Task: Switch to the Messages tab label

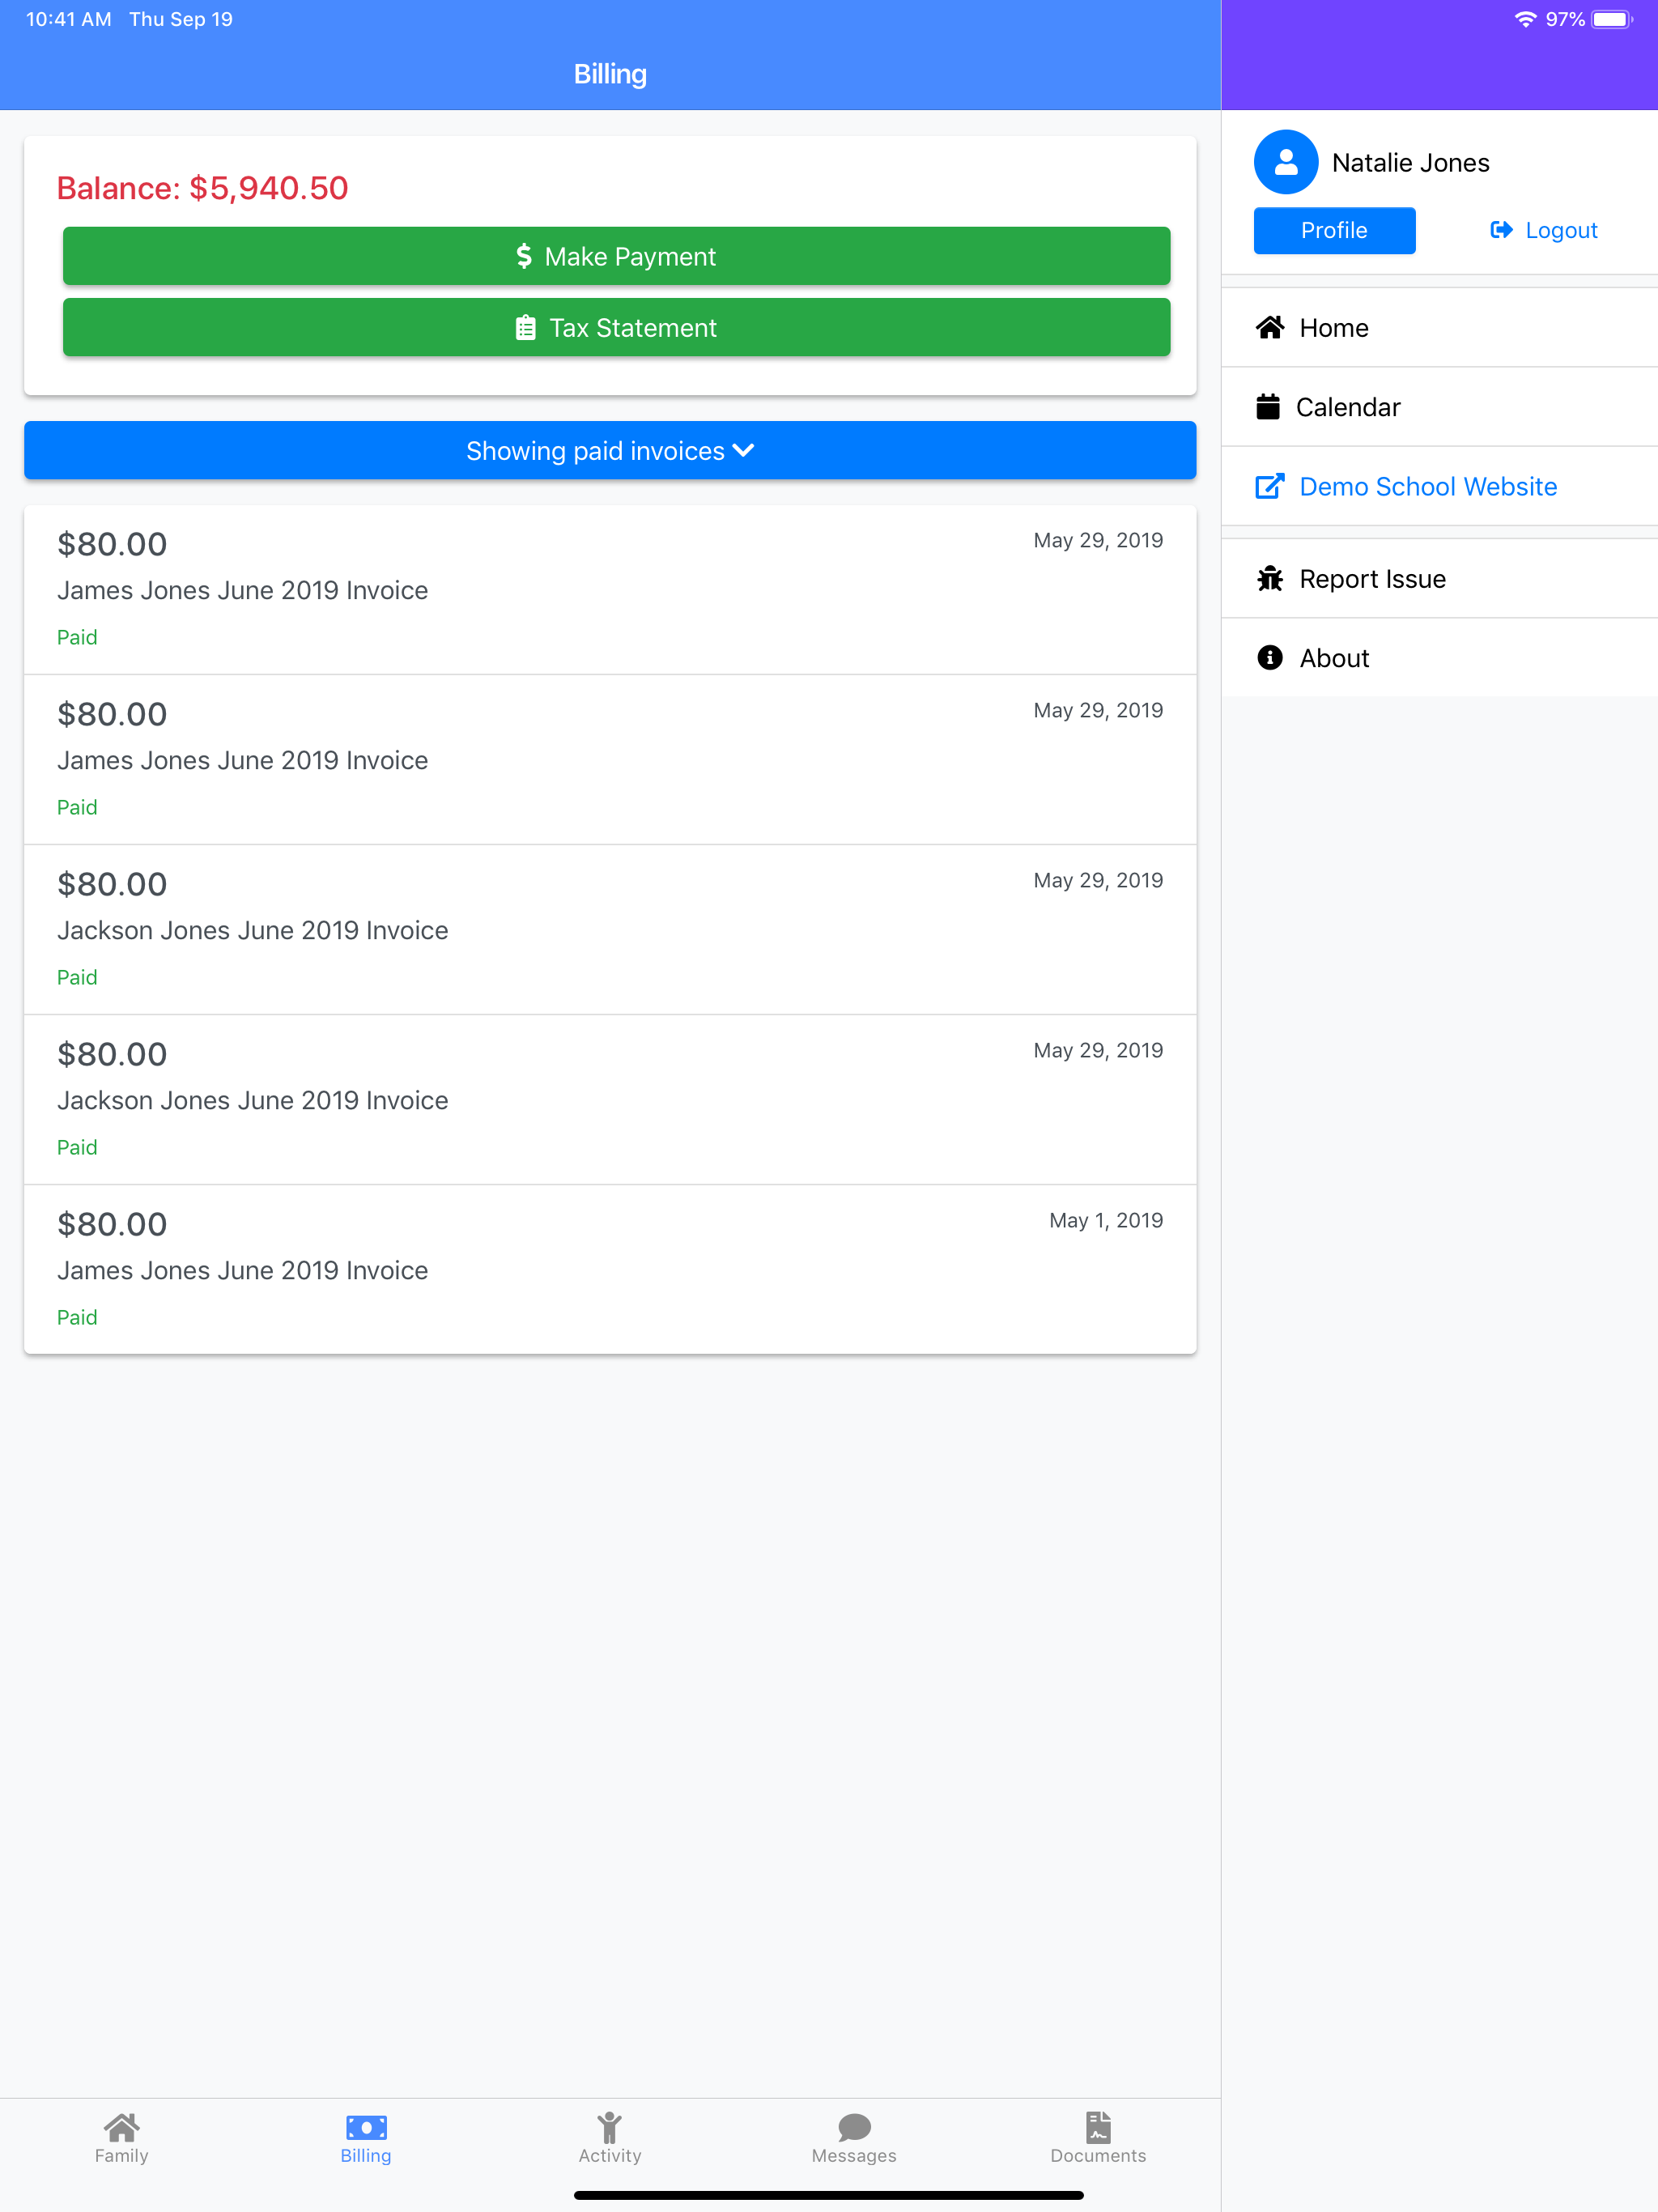Action: [854, 2155]
